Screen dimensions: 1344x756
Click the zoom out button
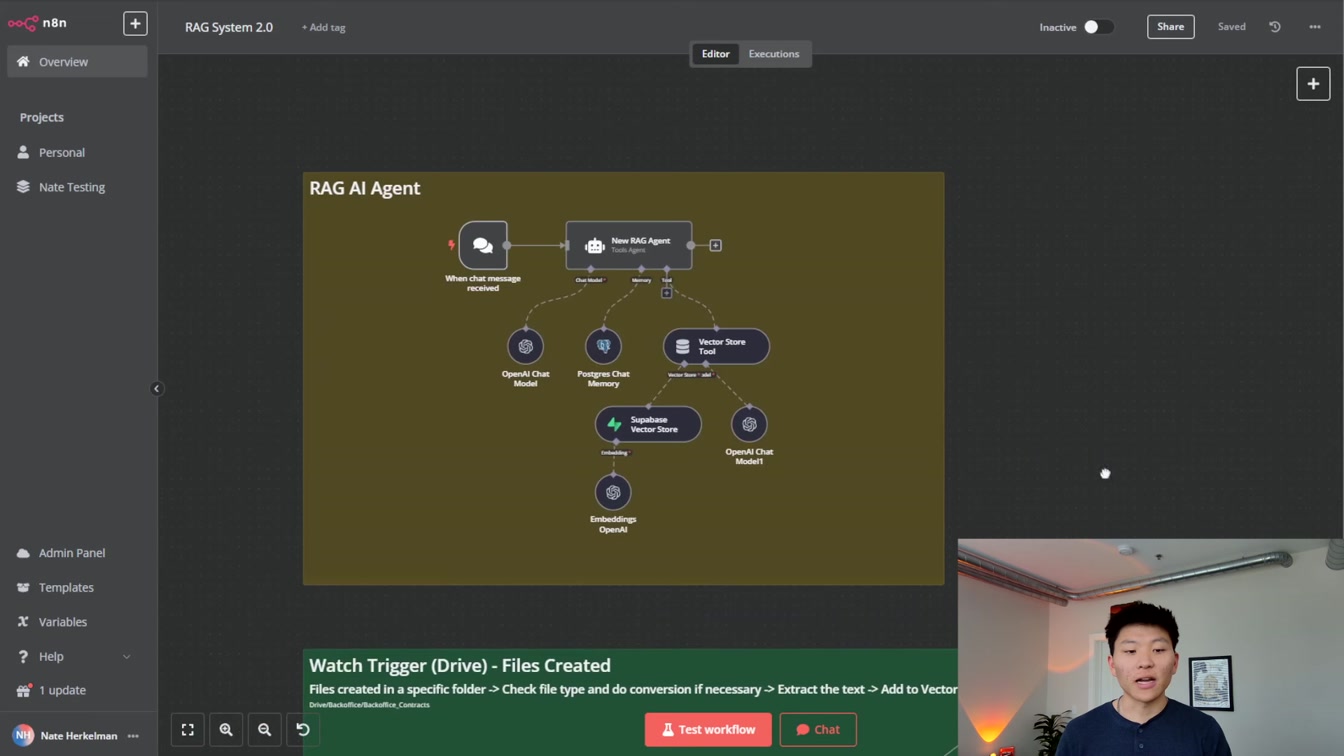(264, 730)
